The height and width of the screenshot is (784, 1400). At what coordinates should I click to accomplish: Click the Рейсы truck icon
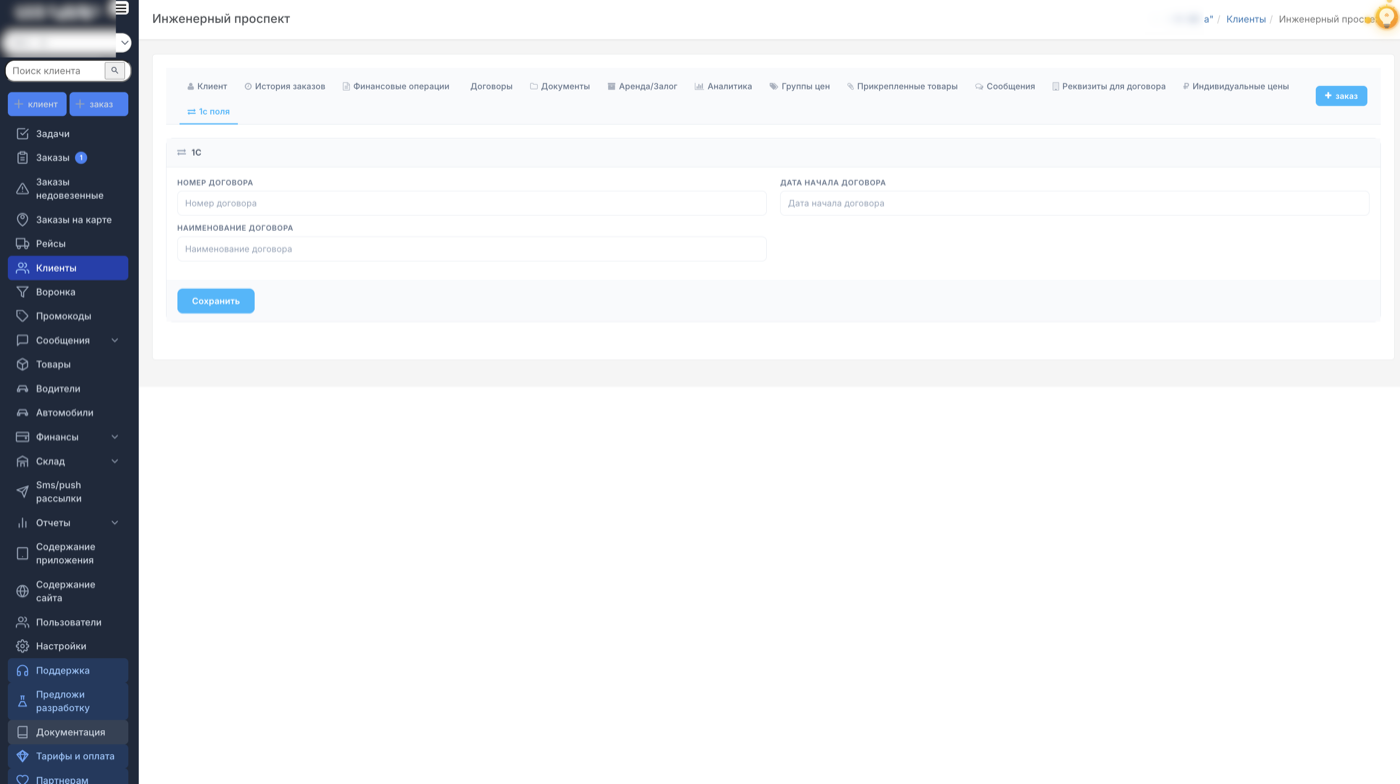coord(22,244)
